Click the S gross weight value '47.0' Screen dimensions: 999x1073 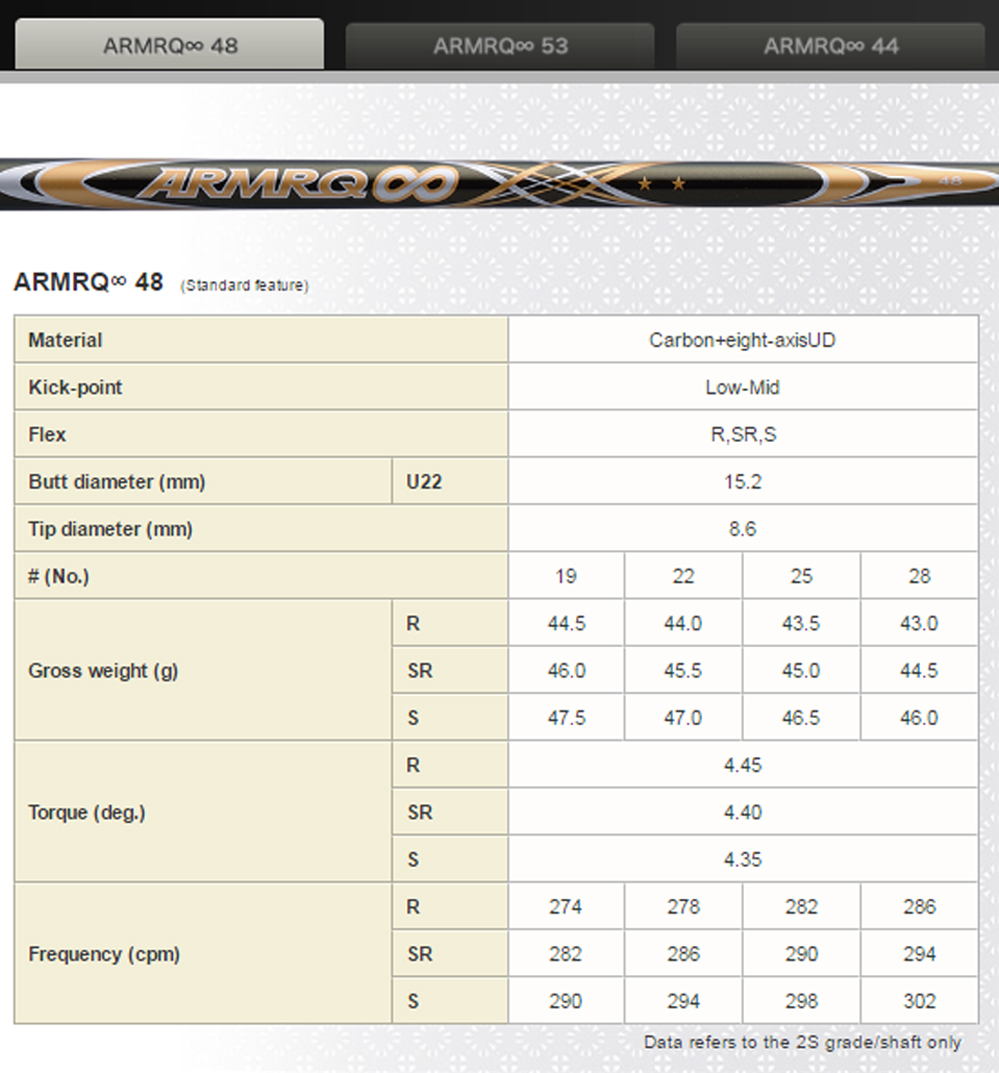point(683,718)
